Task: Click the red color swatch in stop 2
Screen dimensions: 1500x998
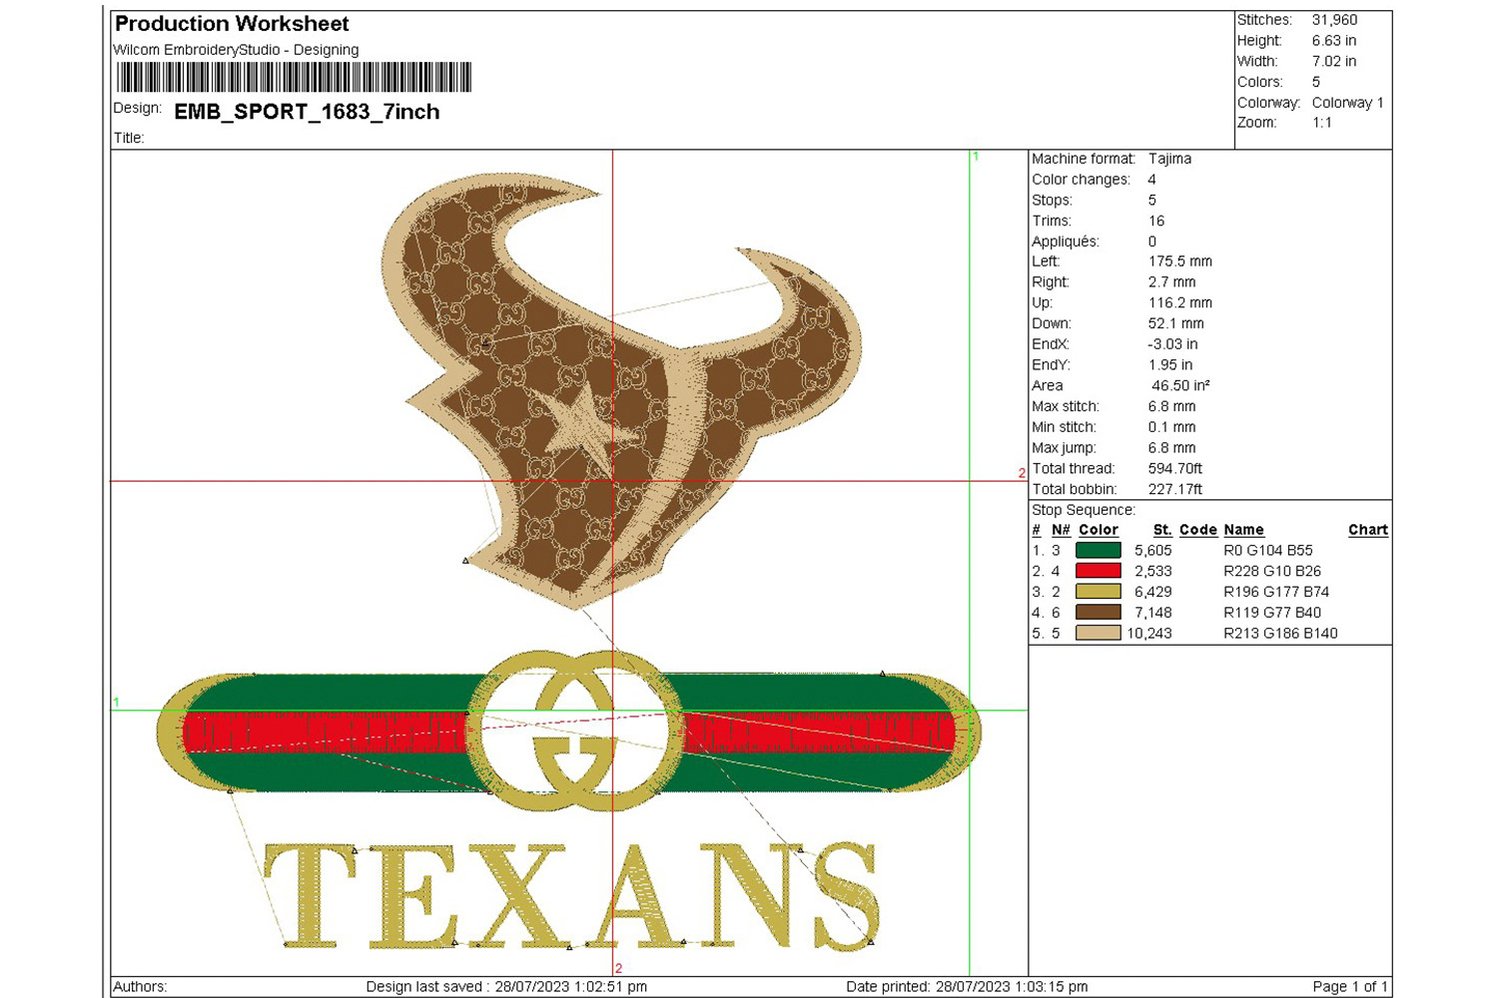Action: 1098,571
